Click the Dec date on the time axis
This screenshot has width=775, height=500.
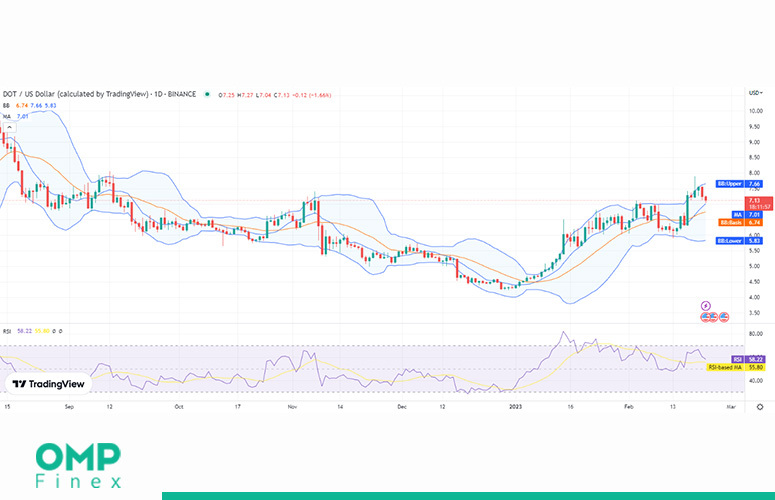402,407
